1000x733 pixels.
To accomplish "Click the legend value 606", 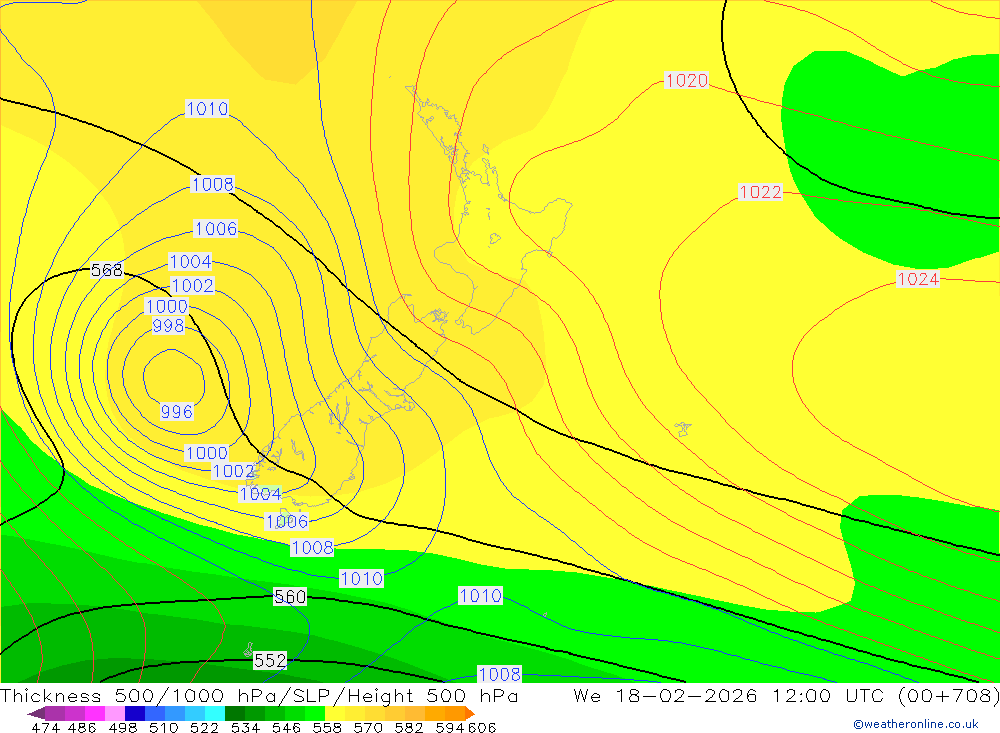I will pos(482,727).
